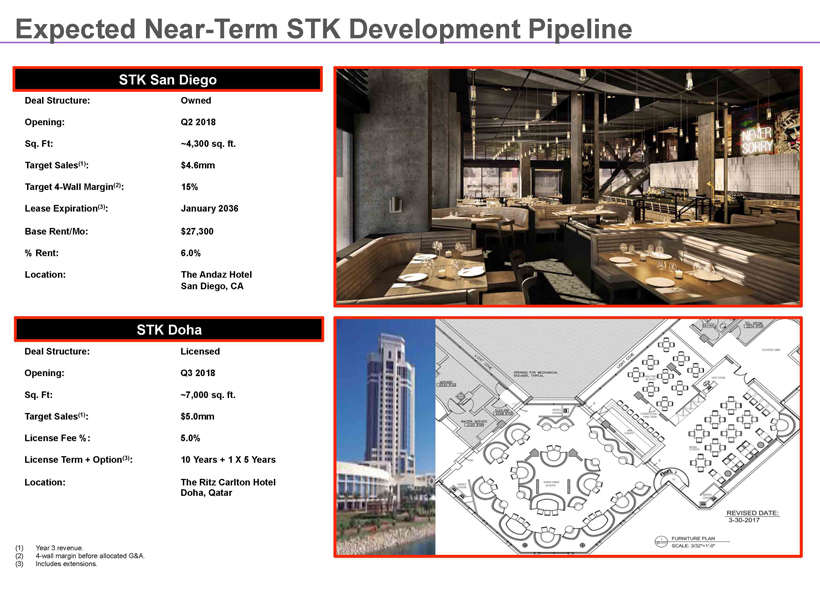Click the $27,300 base rent value
This screenshot has width=820, height=615.
(x=198, y=230)
